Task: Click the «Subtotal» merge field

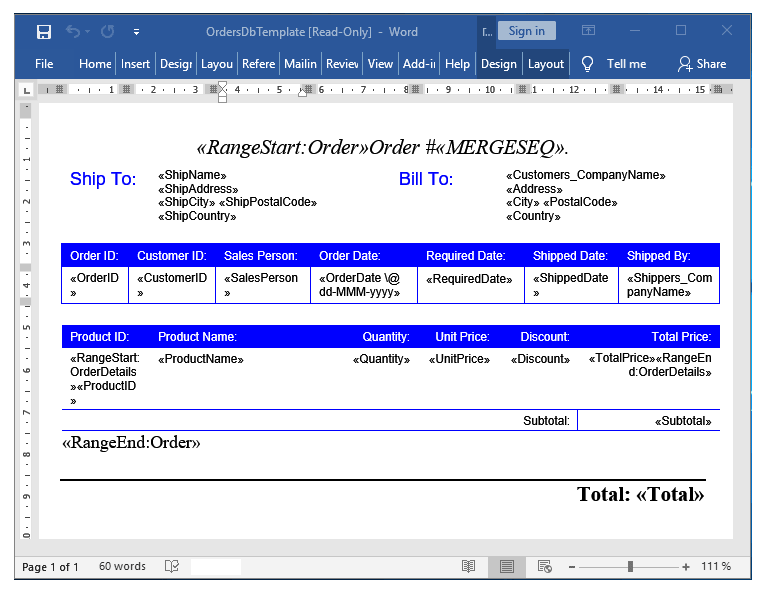Action: coord(683,421)
